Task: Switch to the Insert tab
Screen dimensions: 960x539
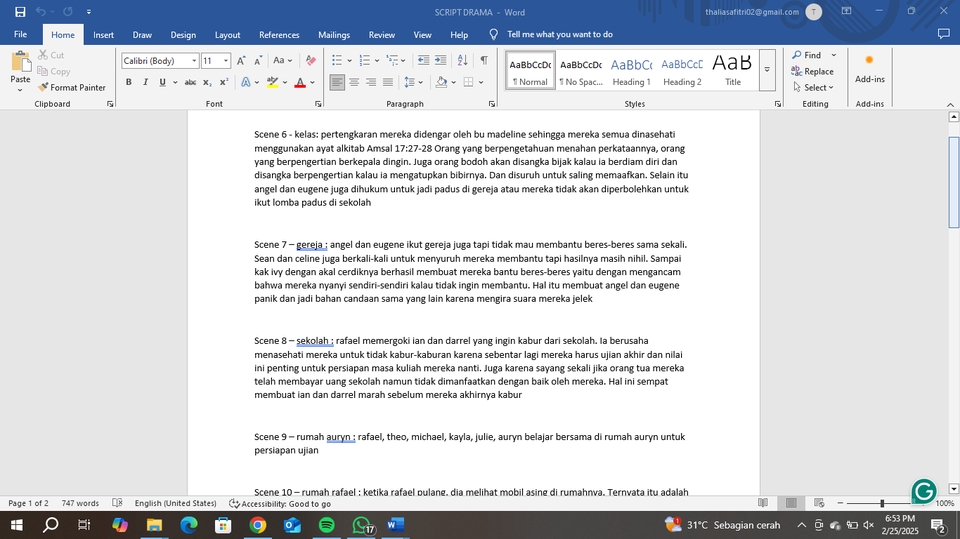Action: click(103, 35)
